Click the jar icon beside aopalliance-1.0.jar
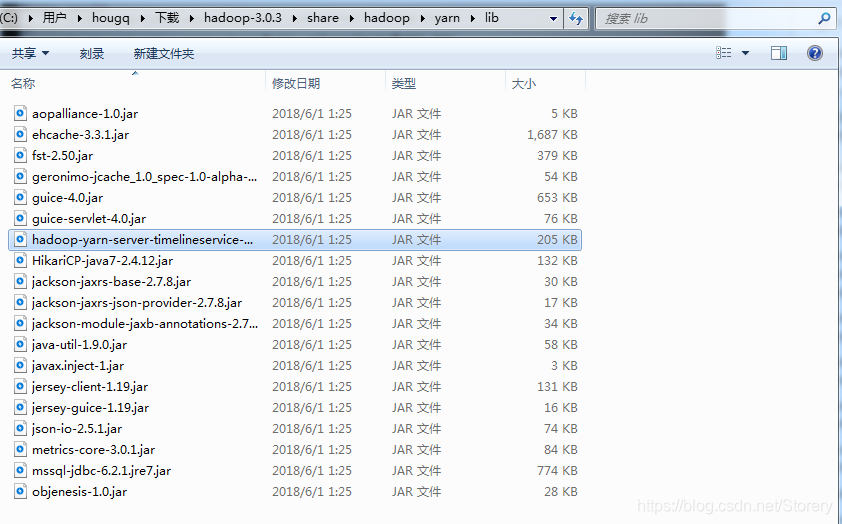 tap(20, 113)
